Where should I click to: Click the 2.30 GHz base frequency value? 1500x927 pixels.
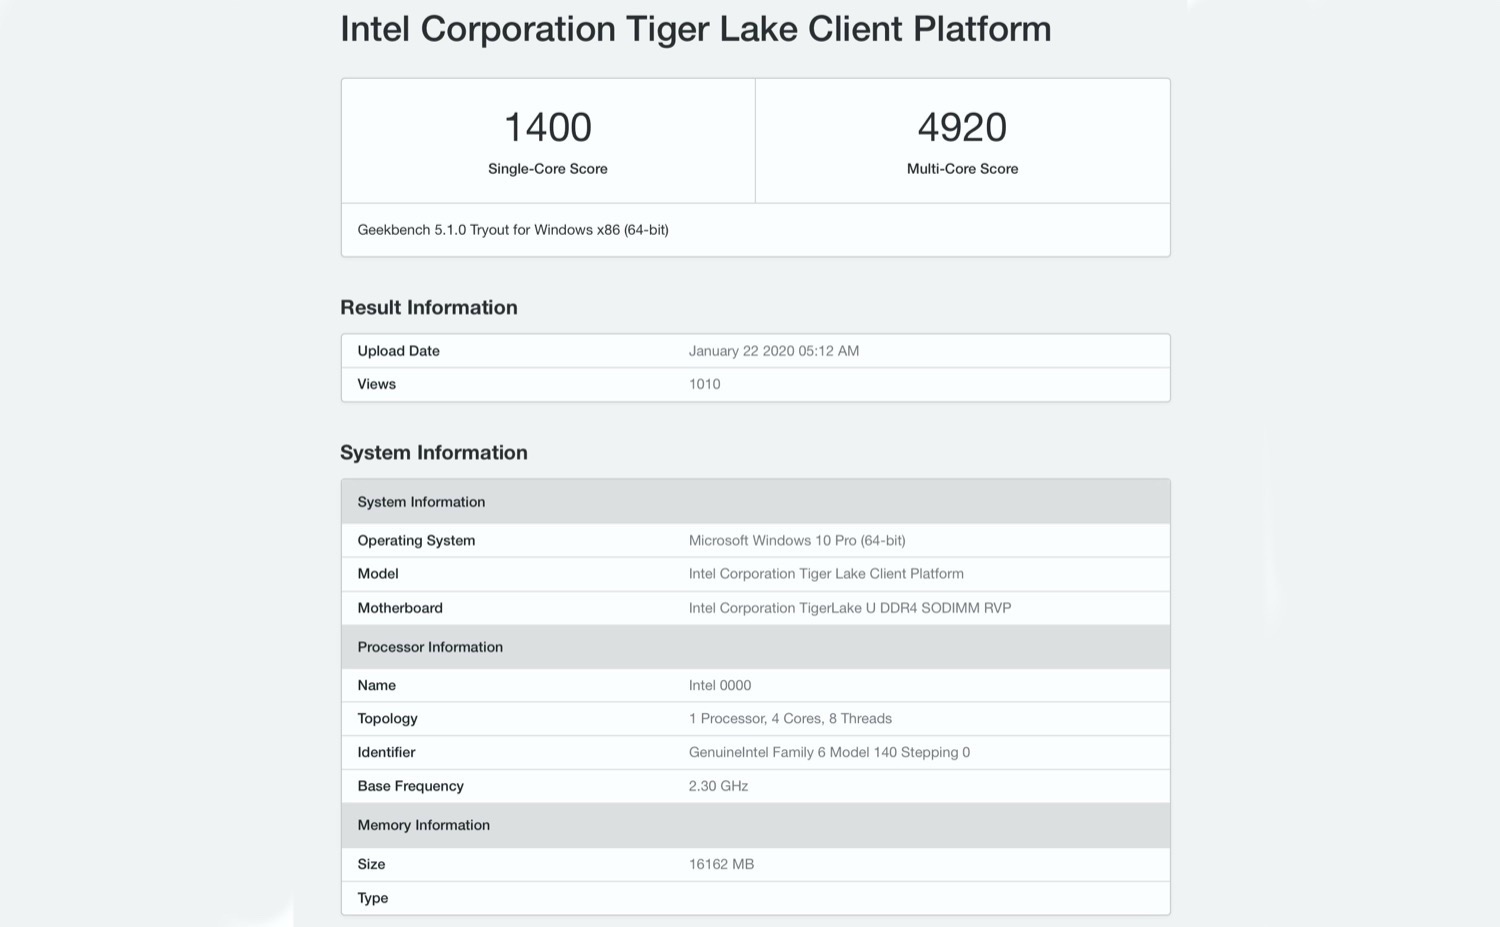point(718,786)
